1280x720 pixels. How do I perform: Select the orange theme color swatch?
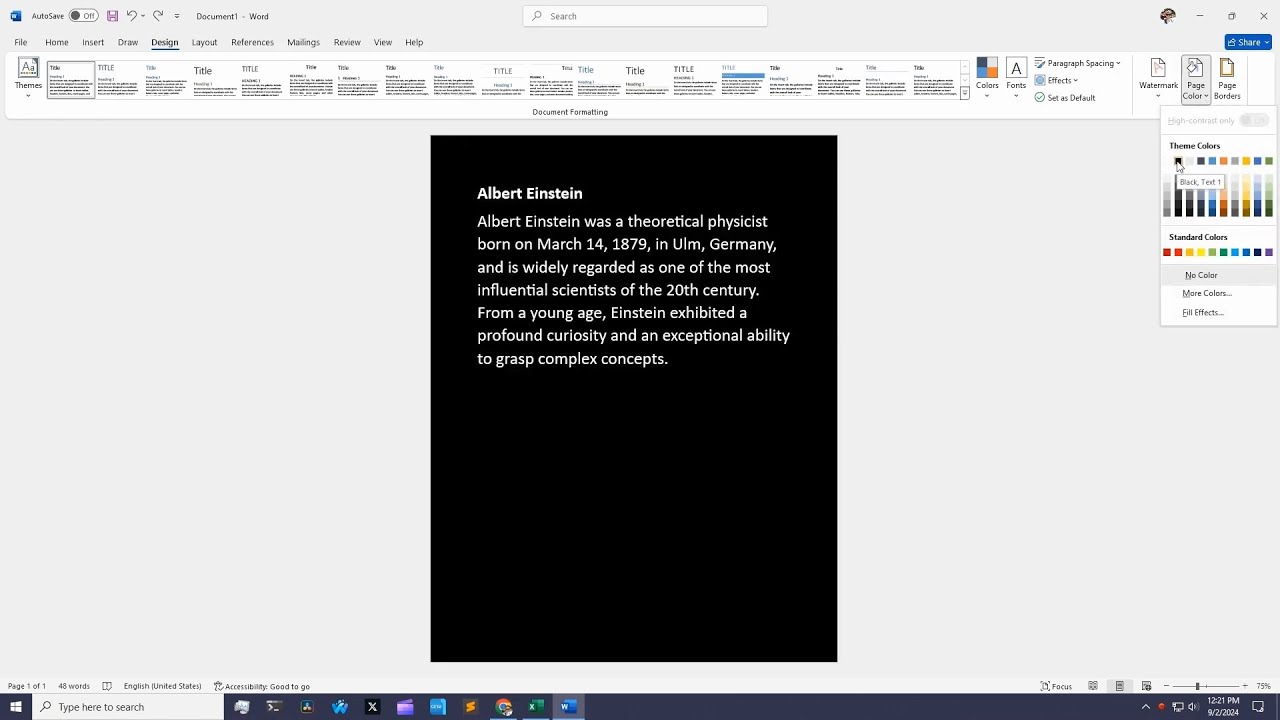1223,161
